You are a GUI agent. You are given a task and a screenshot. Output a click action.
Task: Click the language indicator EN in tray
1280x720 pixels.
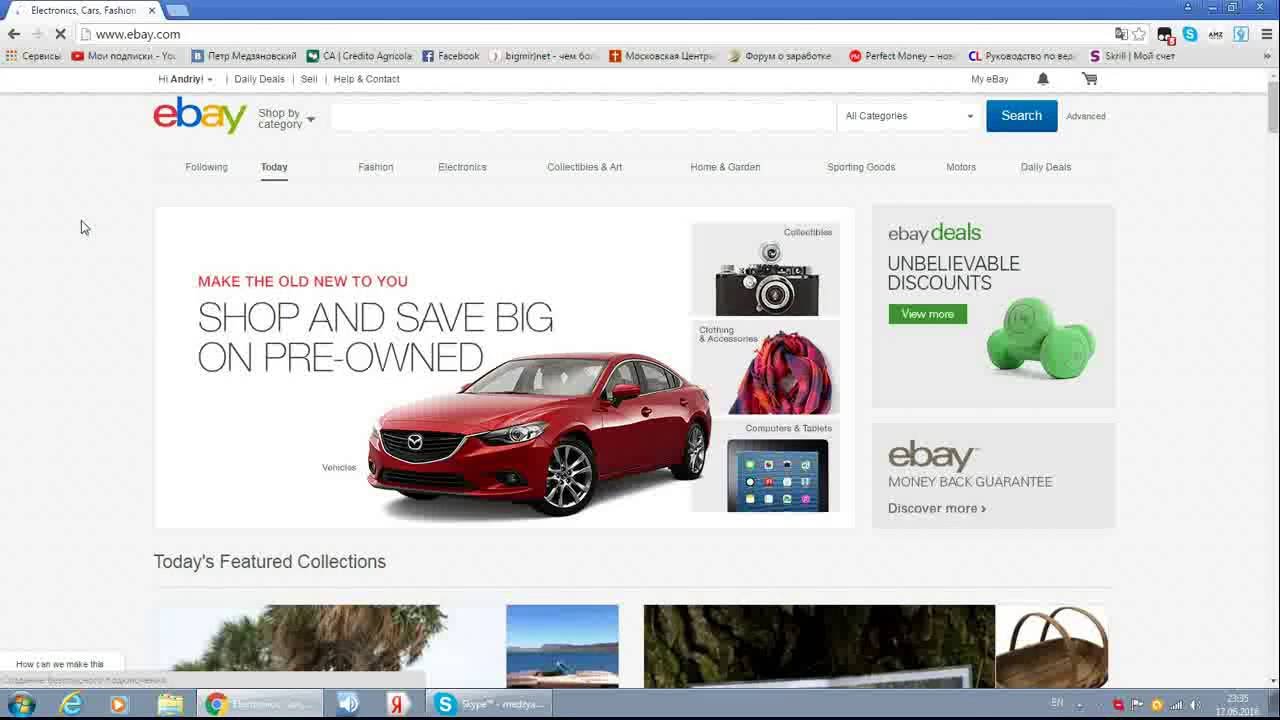[1057, 704]
